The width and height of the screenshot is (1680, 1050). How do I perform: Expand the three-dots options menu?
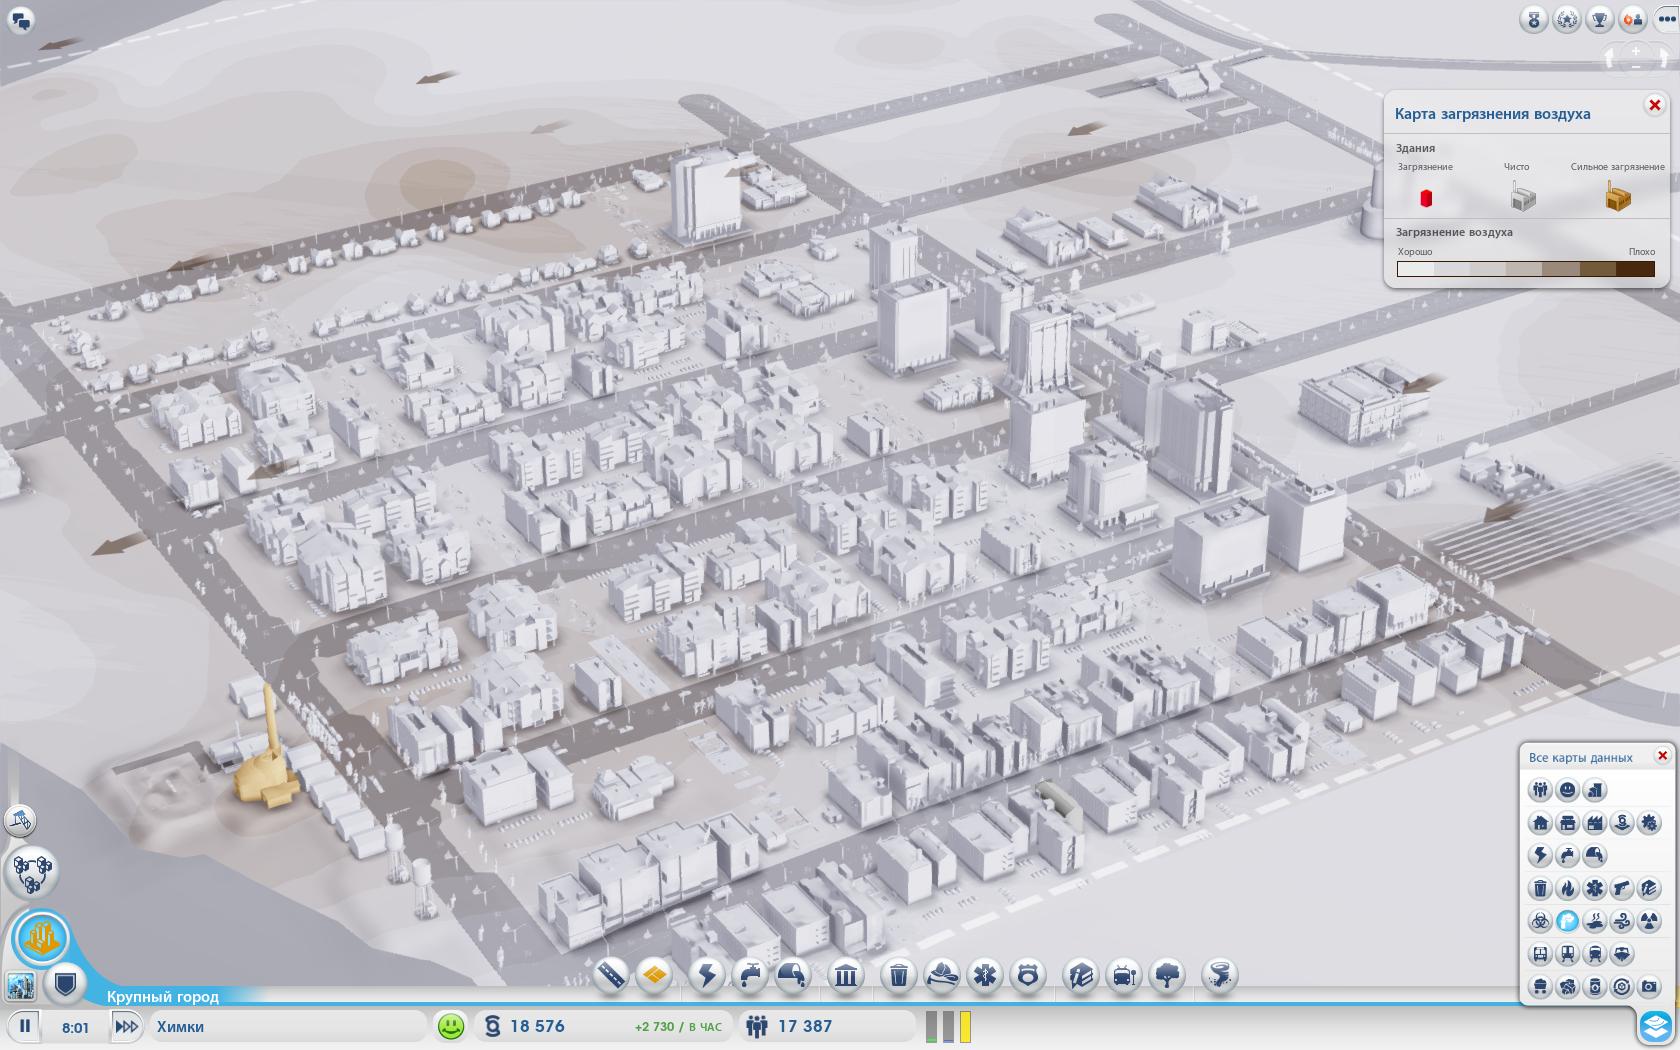(x=1665, y=19)
